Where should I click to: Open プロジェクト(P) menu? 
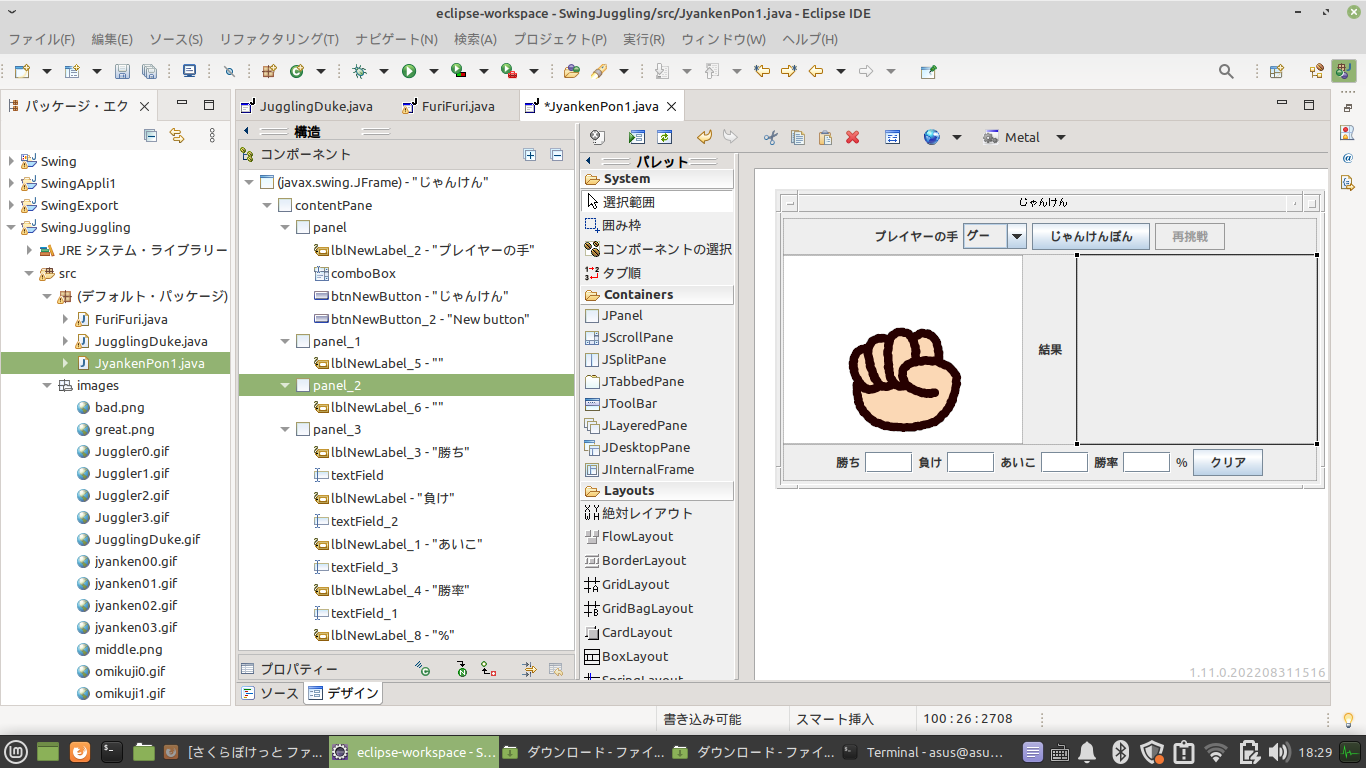(x=560, y=39)
